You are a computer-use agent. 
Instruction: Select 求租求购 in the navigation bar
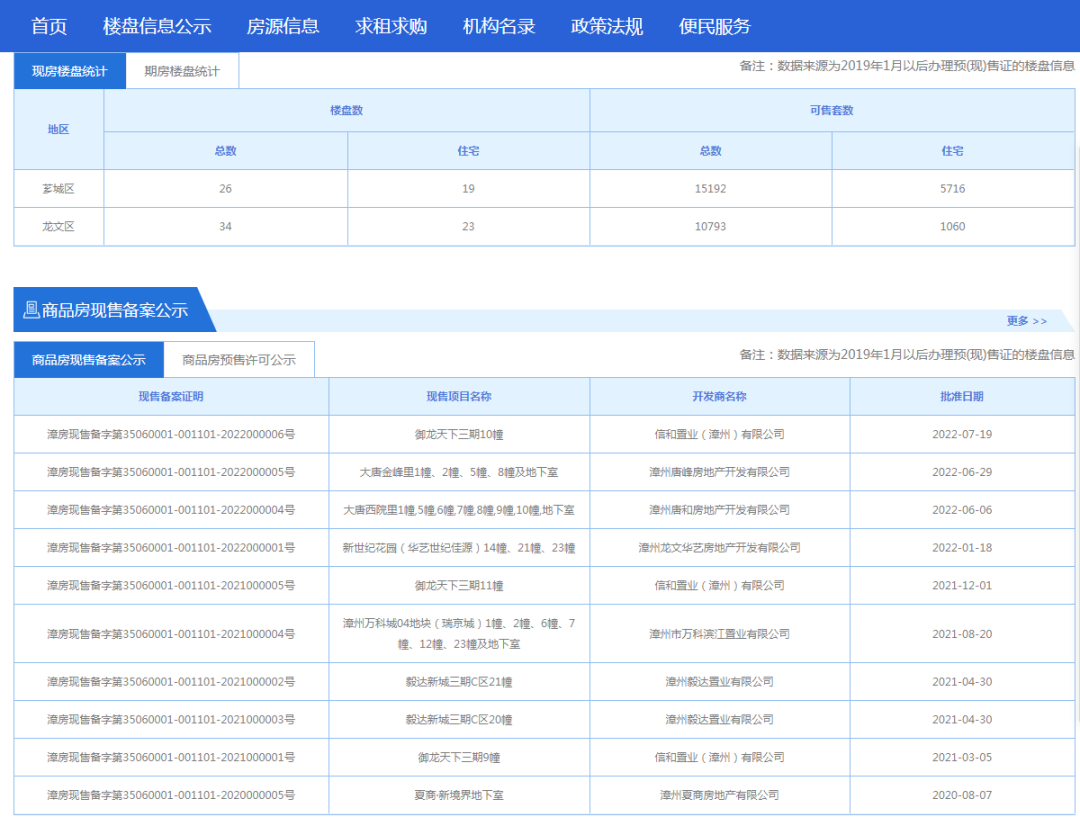click(x=391, y=26)
